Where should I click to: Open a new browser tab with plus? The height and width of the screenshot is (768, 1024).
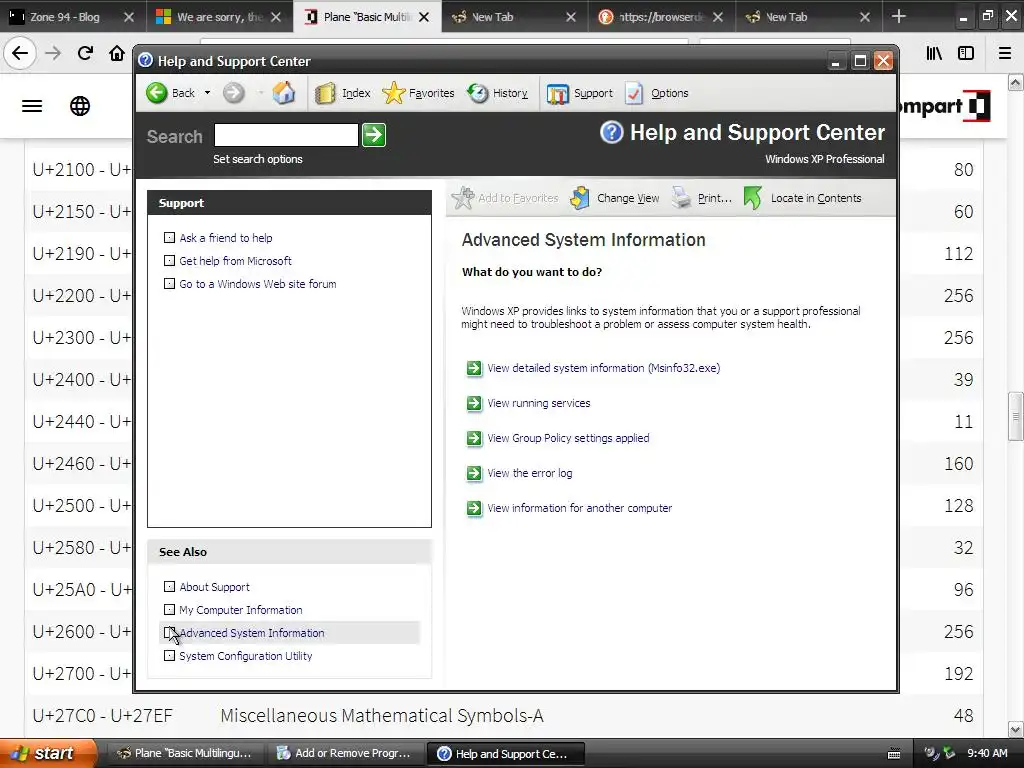click(x=899, y=16)
